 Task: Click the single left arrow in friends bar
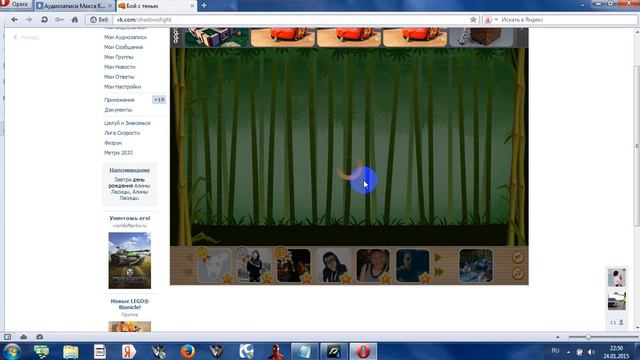click(x=189, y=258)
